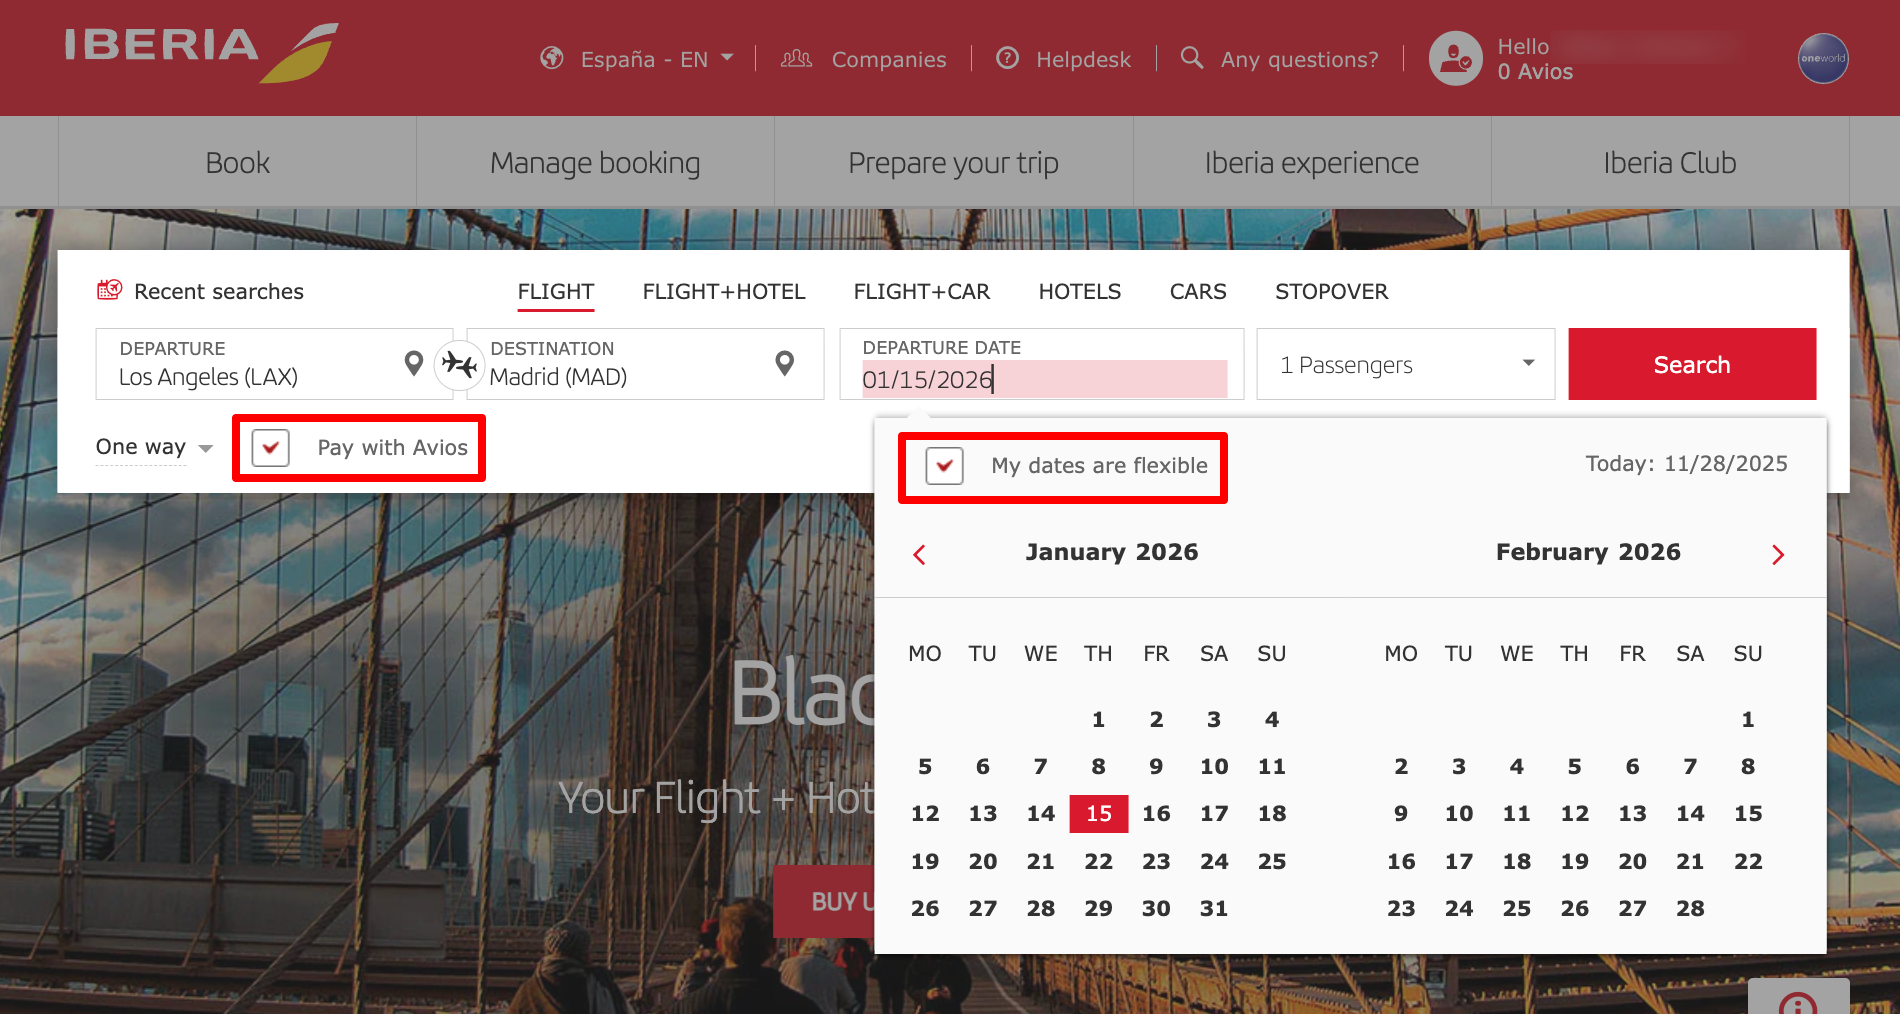This screenshot has width=1900, height=1014.
Task: Toggle the Pay with Avios checkbox
Action: 271,447
